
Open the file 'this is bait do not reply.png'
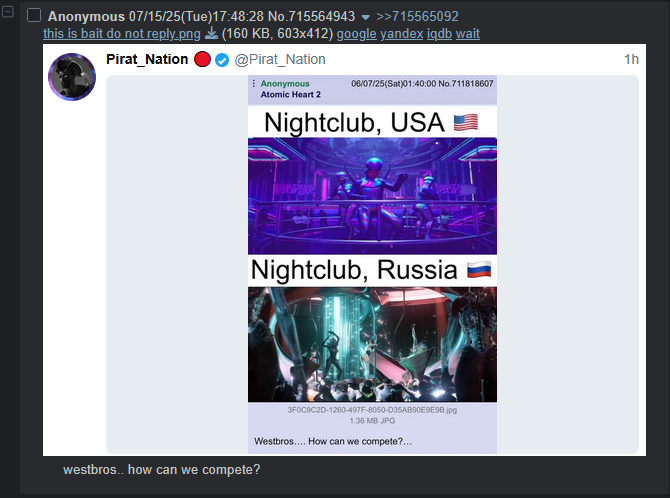tap(122, 34)
